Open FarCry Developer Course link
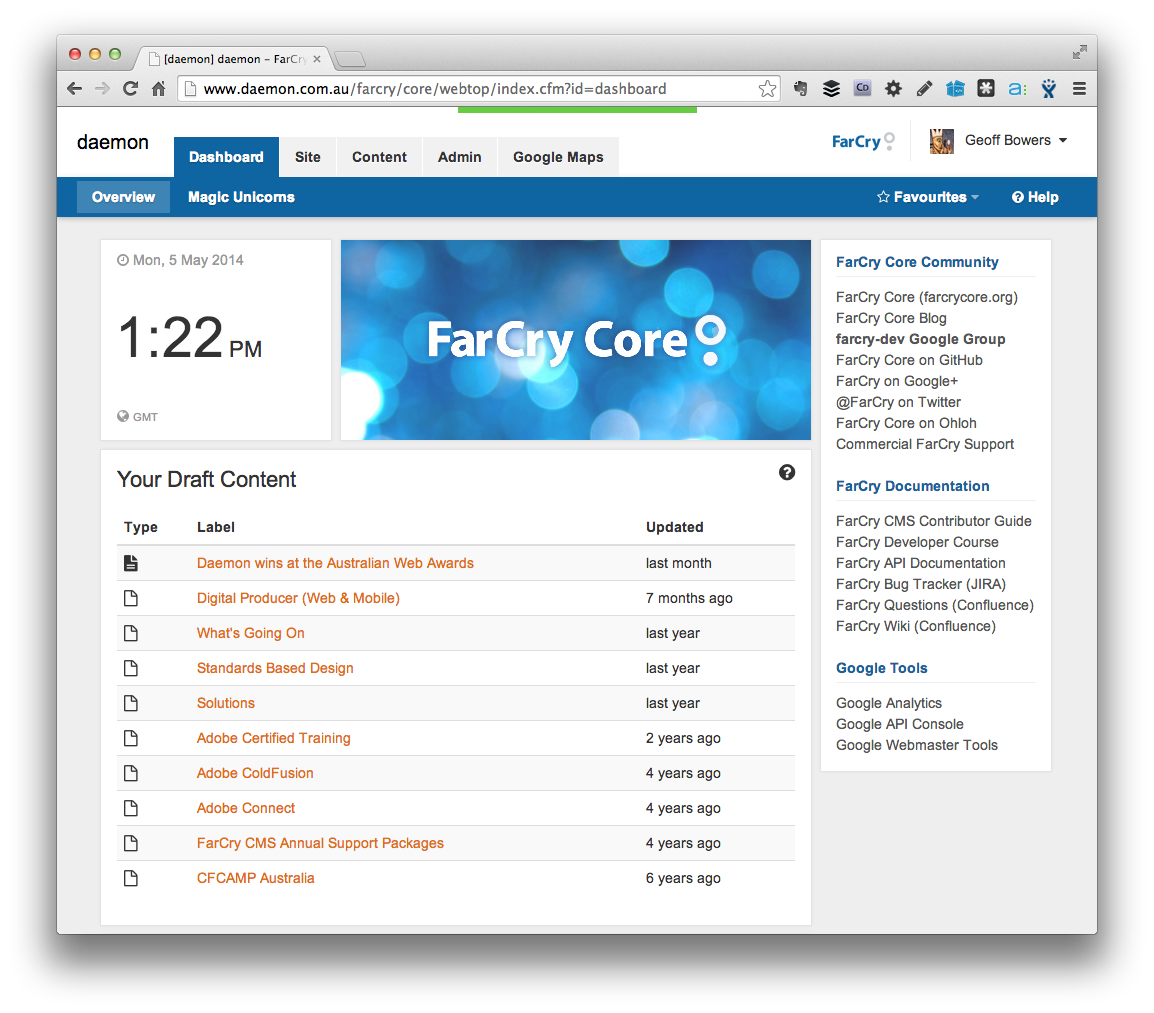Viewport: 1154px width, 1013px height. [x=917, y=542]
